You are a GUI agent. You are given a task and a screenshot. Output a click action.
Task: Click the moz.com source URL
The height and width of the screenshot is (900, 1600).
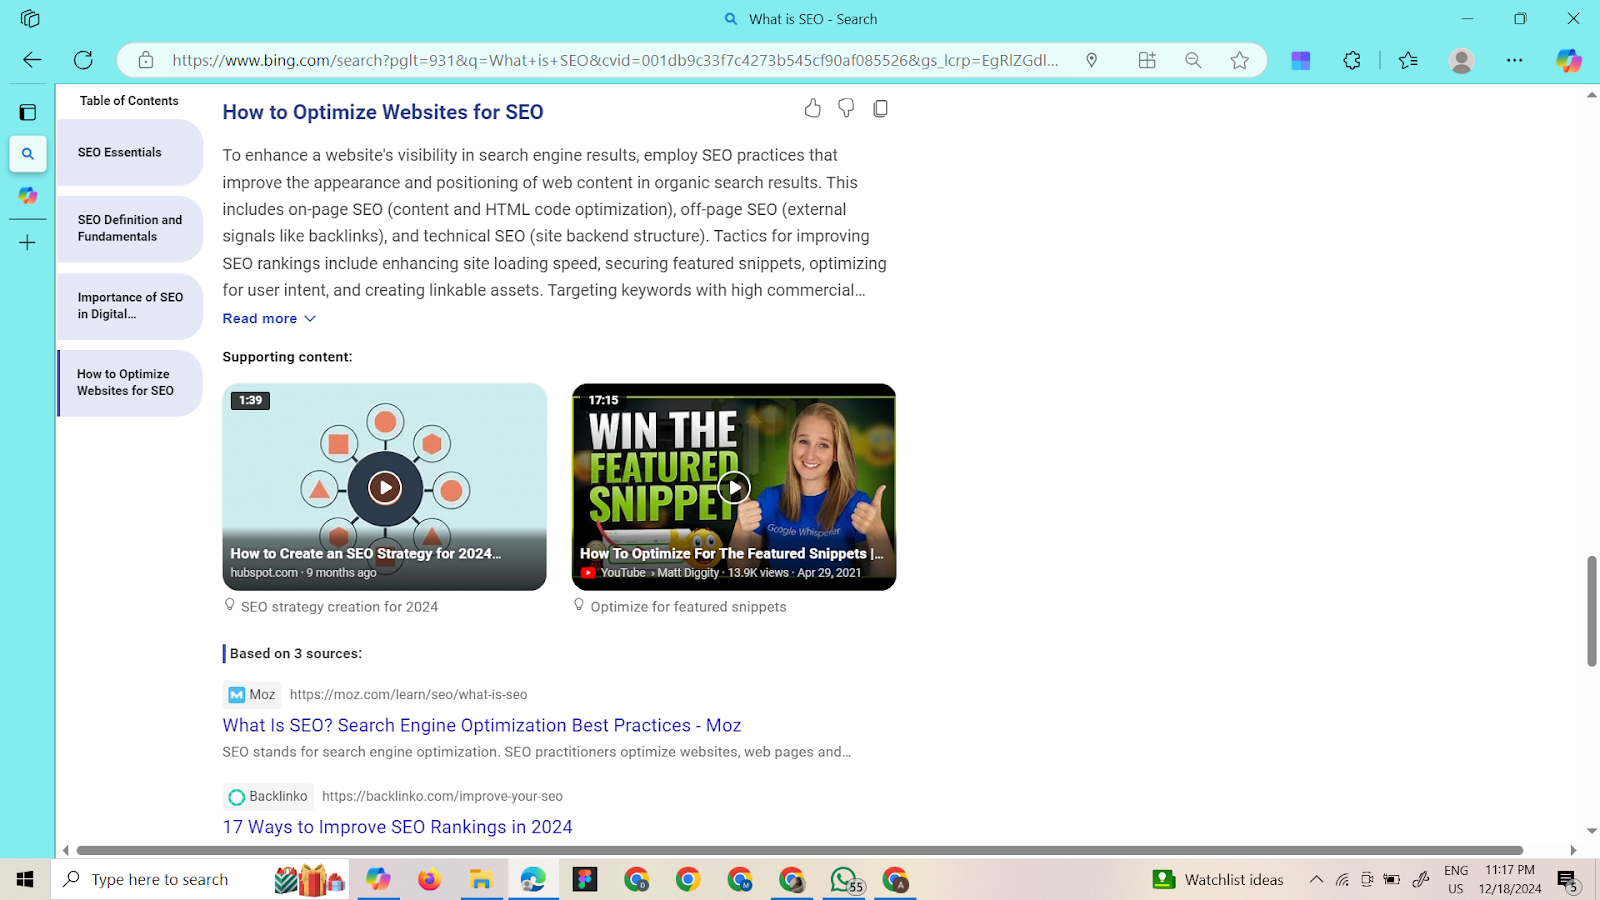click(x=408, y=694)
